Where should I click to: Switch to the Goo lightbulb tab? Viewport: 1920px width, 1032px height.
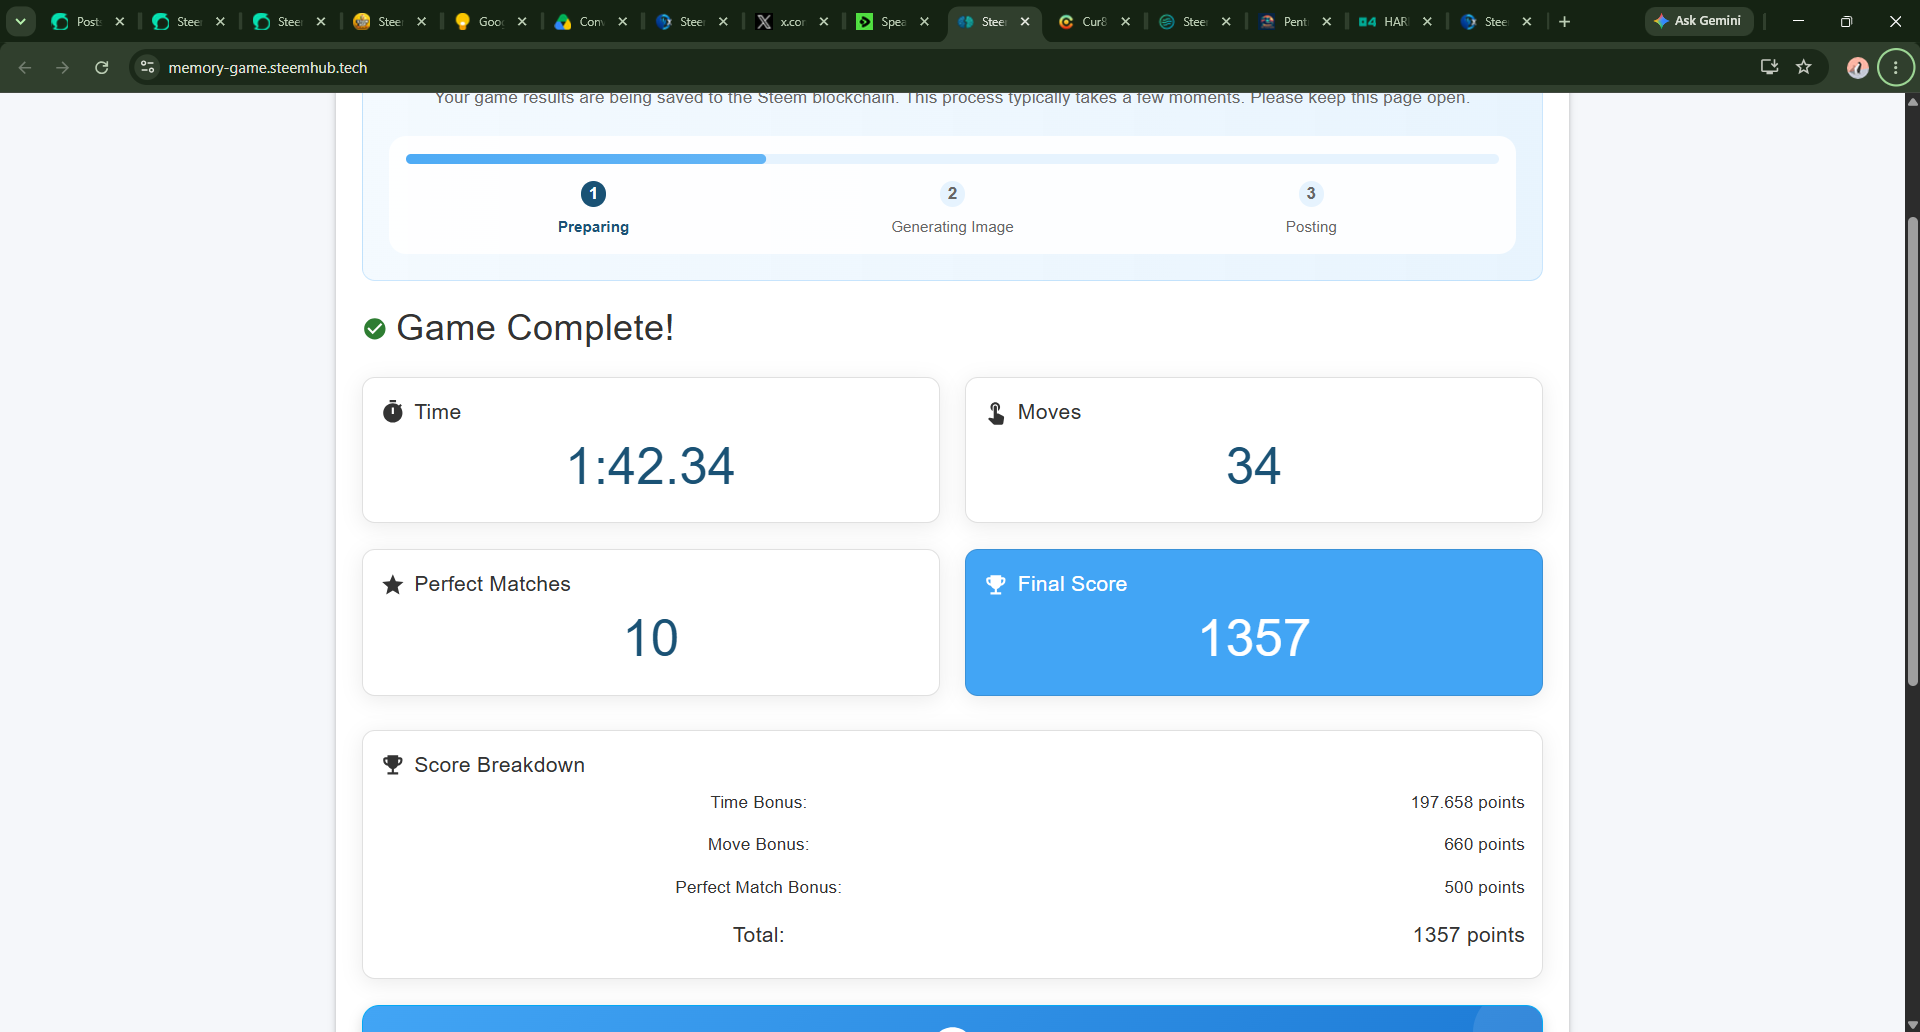pos(490,21)
